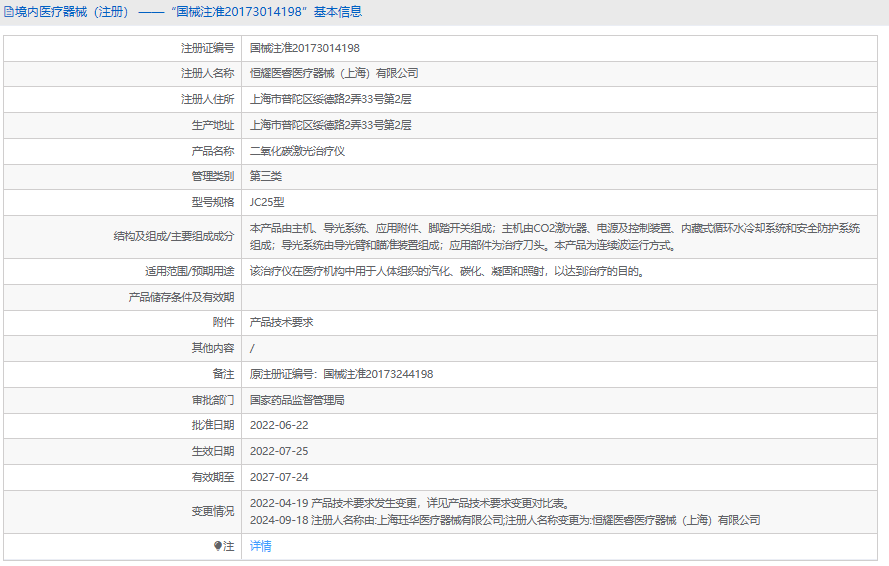Image resolution: width=889 pixels, height=566 pixels.
Task: Open the 详情 details link
Action: pyautogui.click(x=260, y=546)
